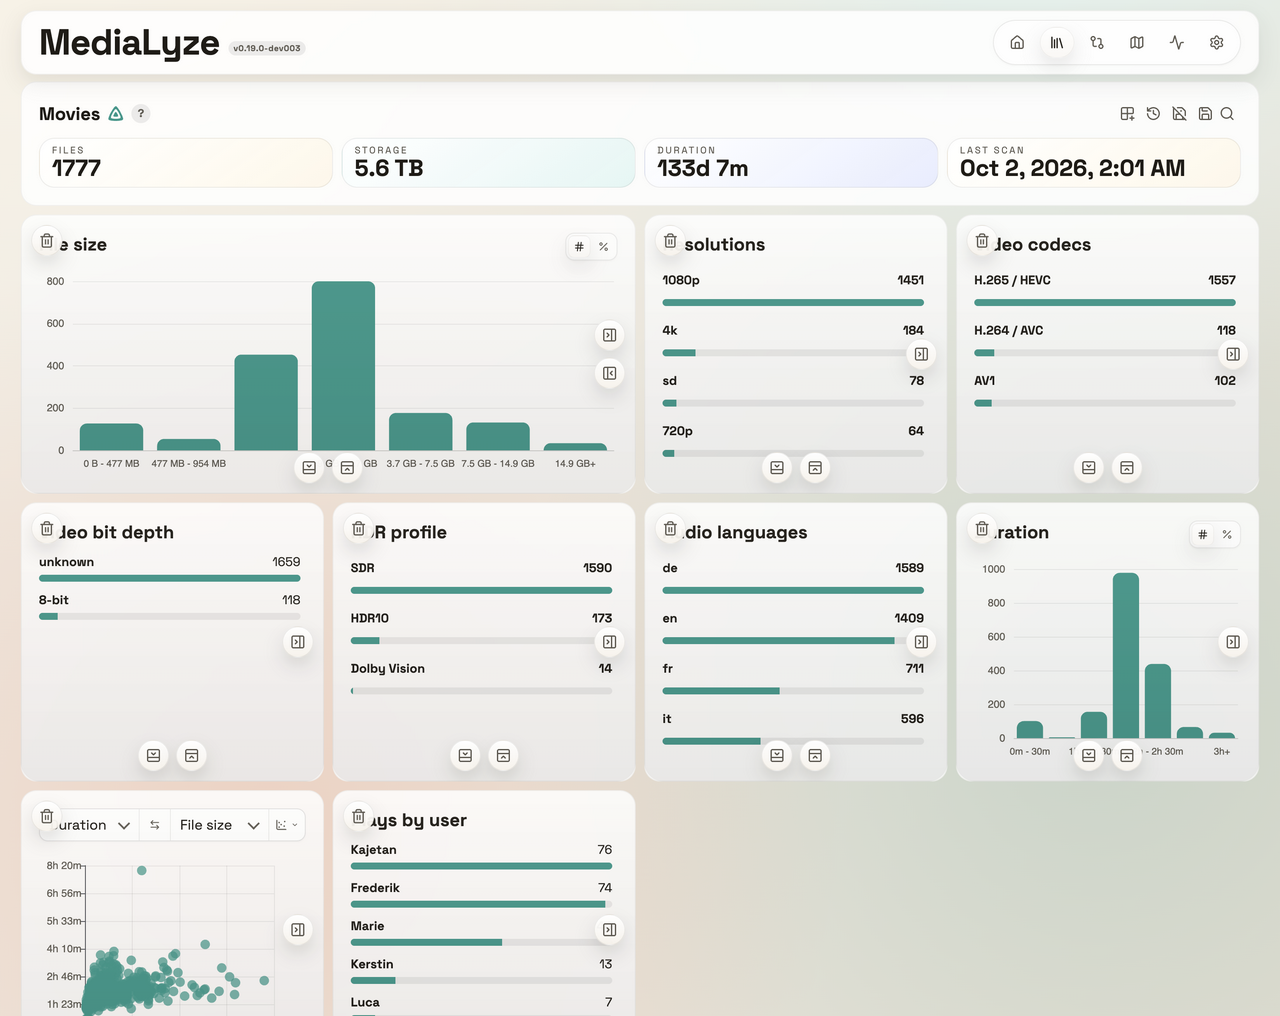
Task: Switch File size chart to percent (%) mode
Action: tap(604, 247)
